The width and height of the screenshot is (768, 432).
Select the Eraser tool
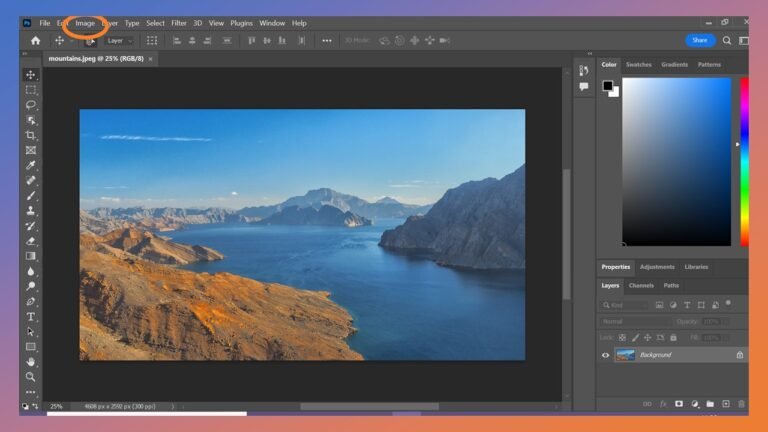30,241
